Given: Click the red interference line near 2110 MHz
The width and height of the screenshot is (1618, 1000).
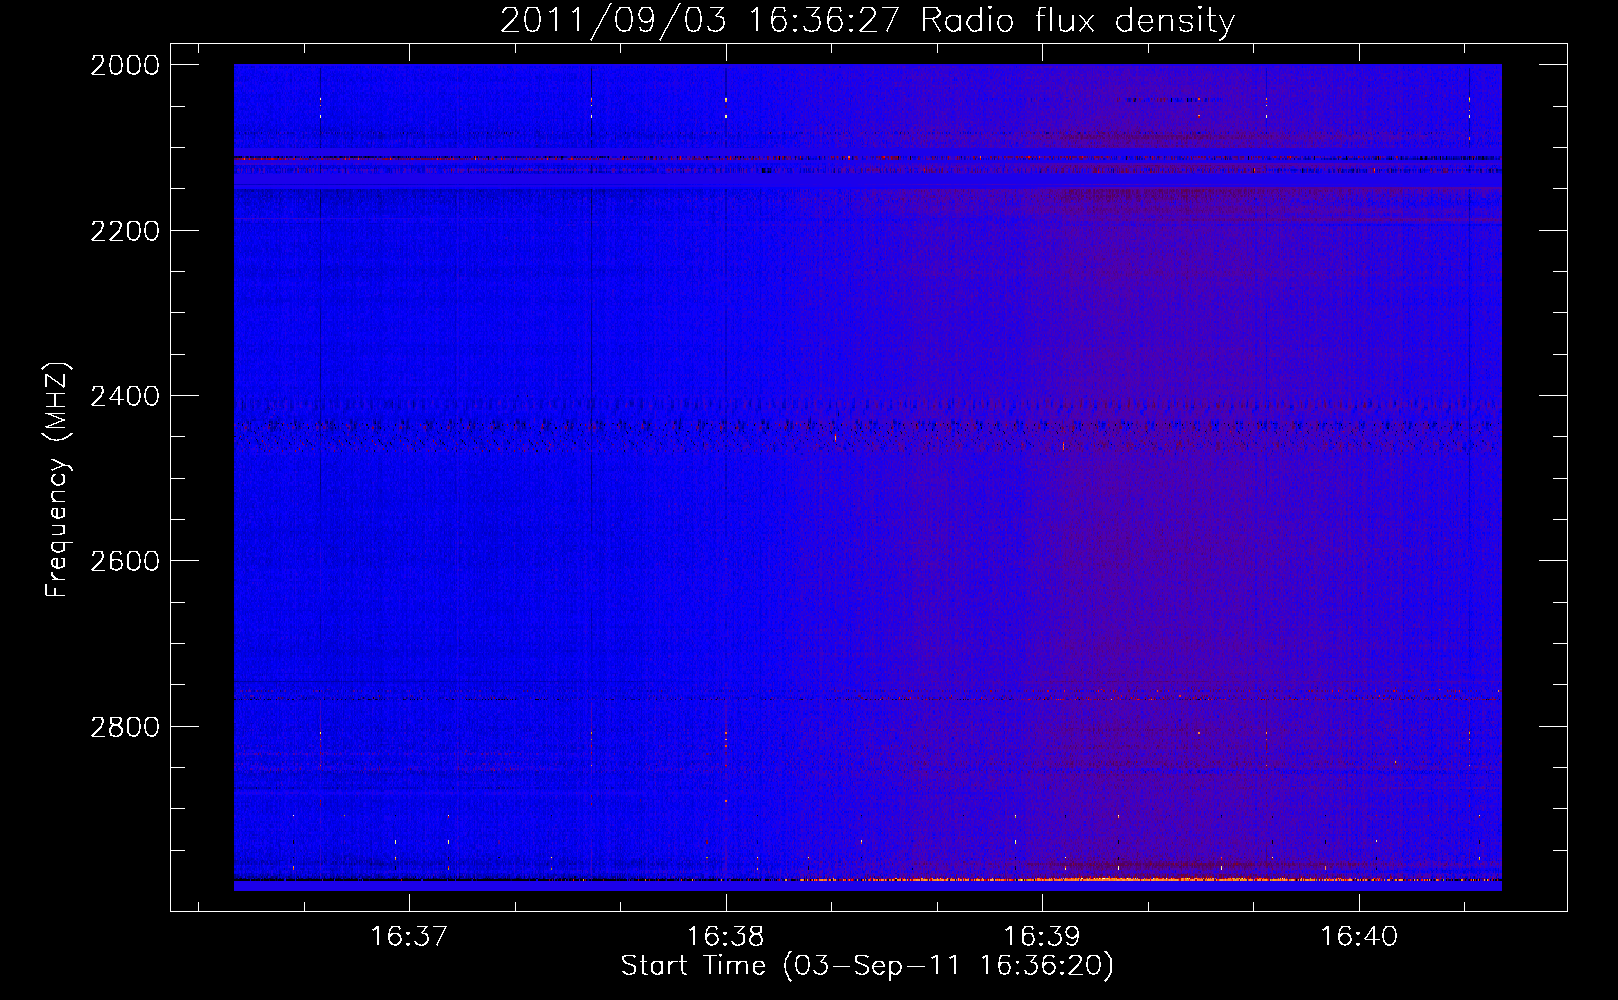Looking at the screenshot, I should click(x=867, y=157).
